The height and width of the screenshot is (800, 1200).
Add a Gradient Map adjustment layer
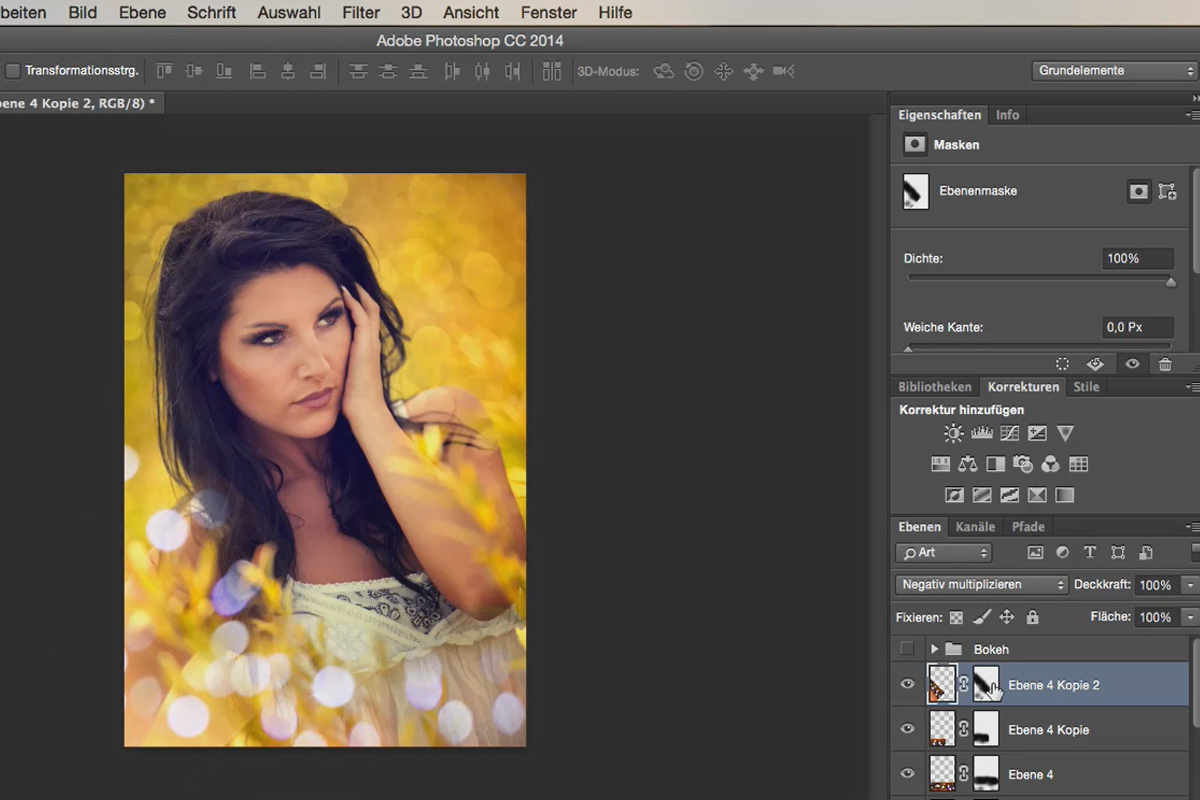click(x=1064, y=495)
